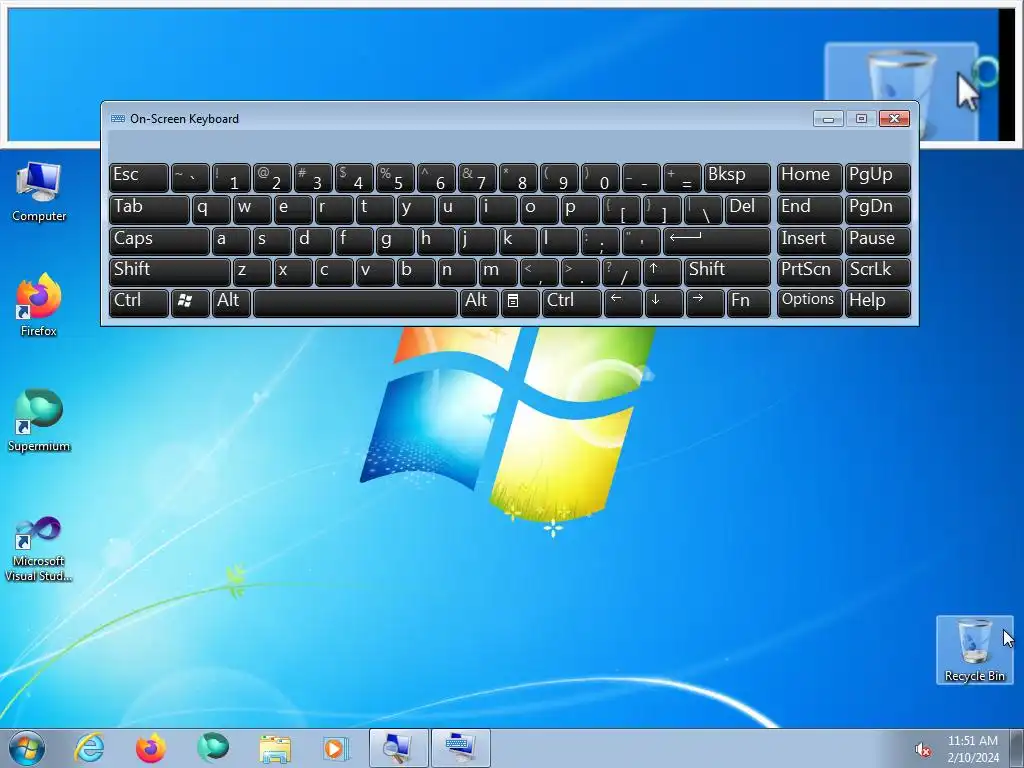Launch Firefox from the taskbar

click(151, 748)
